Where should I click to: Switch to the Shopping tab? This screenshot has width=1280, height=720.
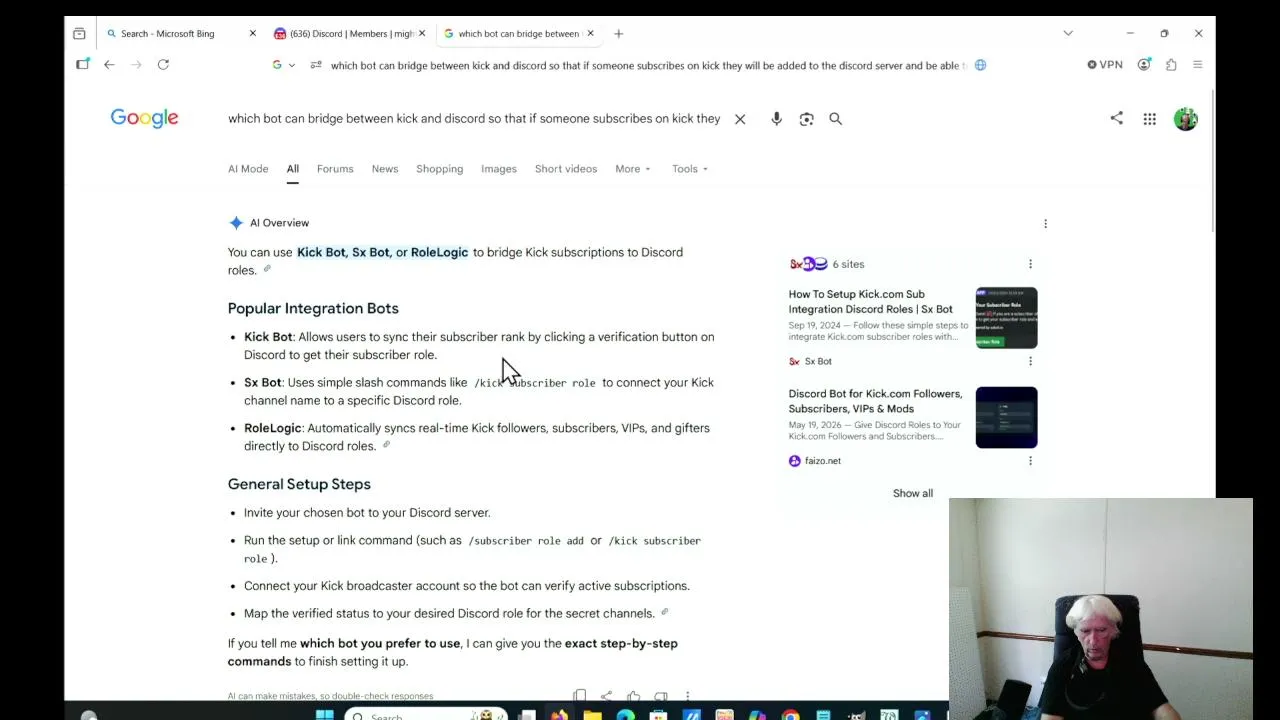[440, 169]
